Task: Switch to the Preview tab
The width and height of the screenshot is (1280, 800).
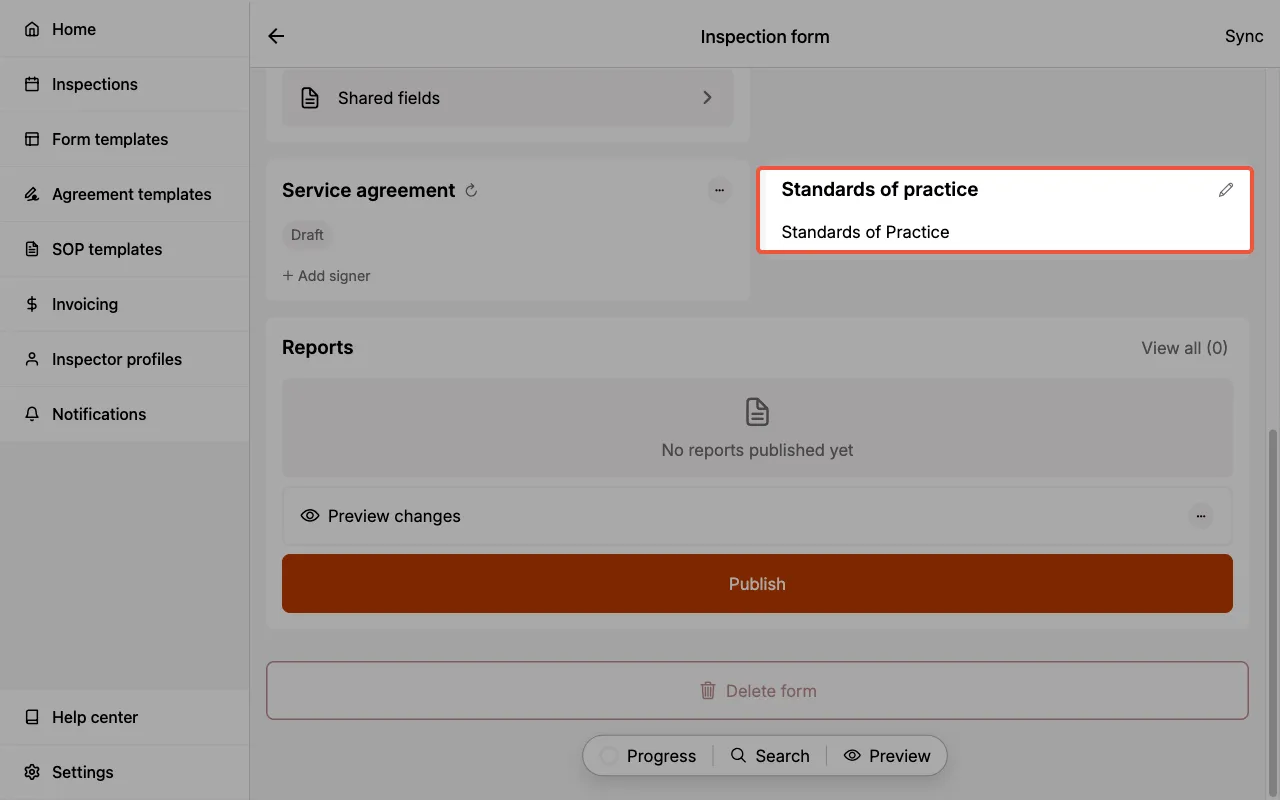Action: [887, 755]
